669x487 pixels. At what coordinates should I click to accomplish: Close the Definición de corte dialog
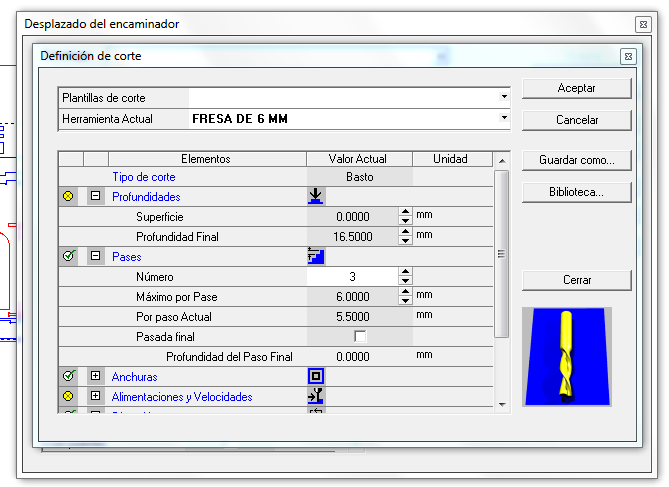click(x=628, y=56)
